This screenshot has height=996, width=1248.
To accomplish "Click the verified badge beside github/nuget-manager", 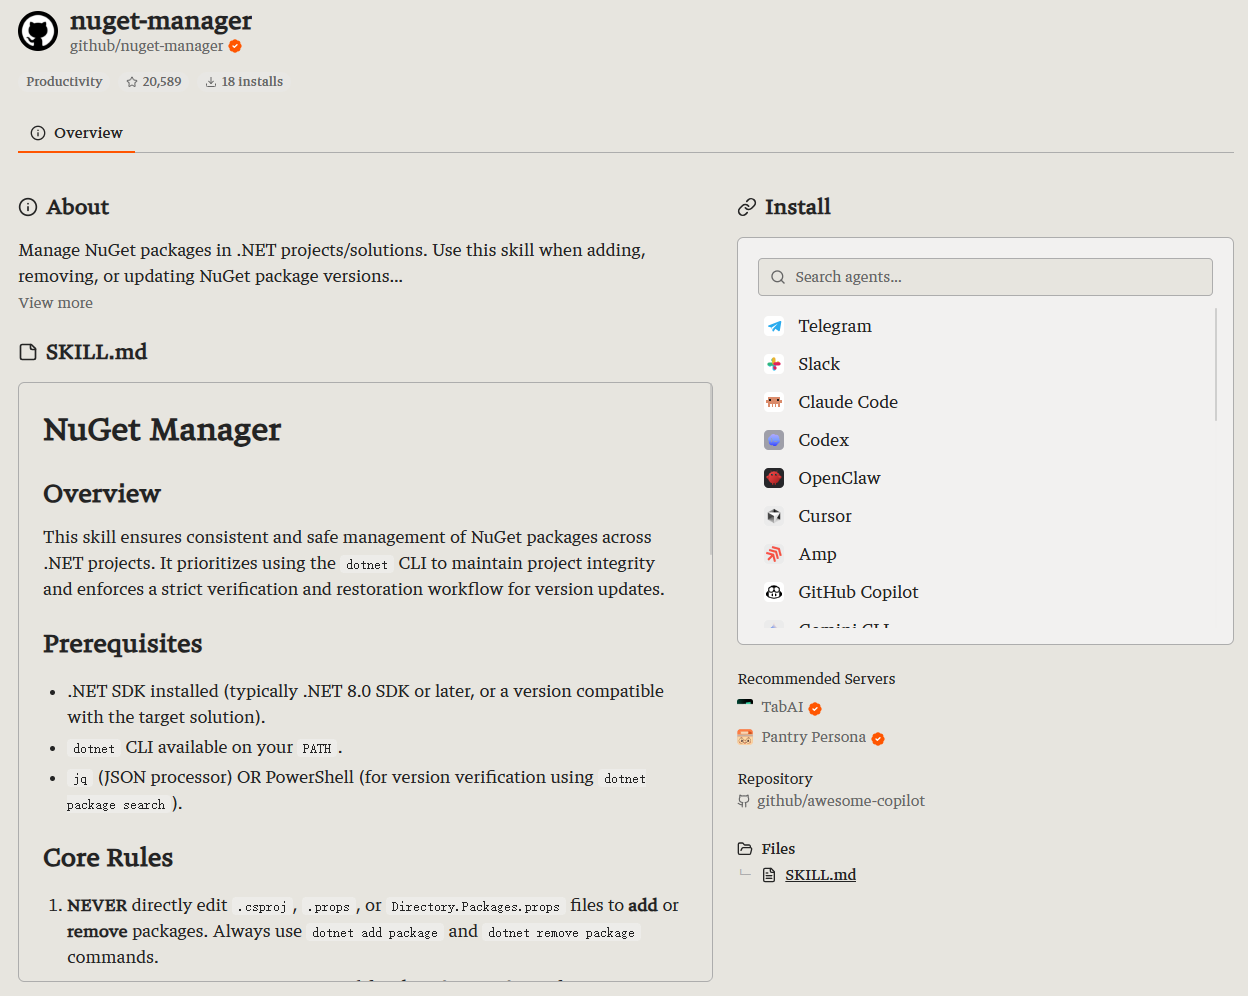I will click(235, 46).
